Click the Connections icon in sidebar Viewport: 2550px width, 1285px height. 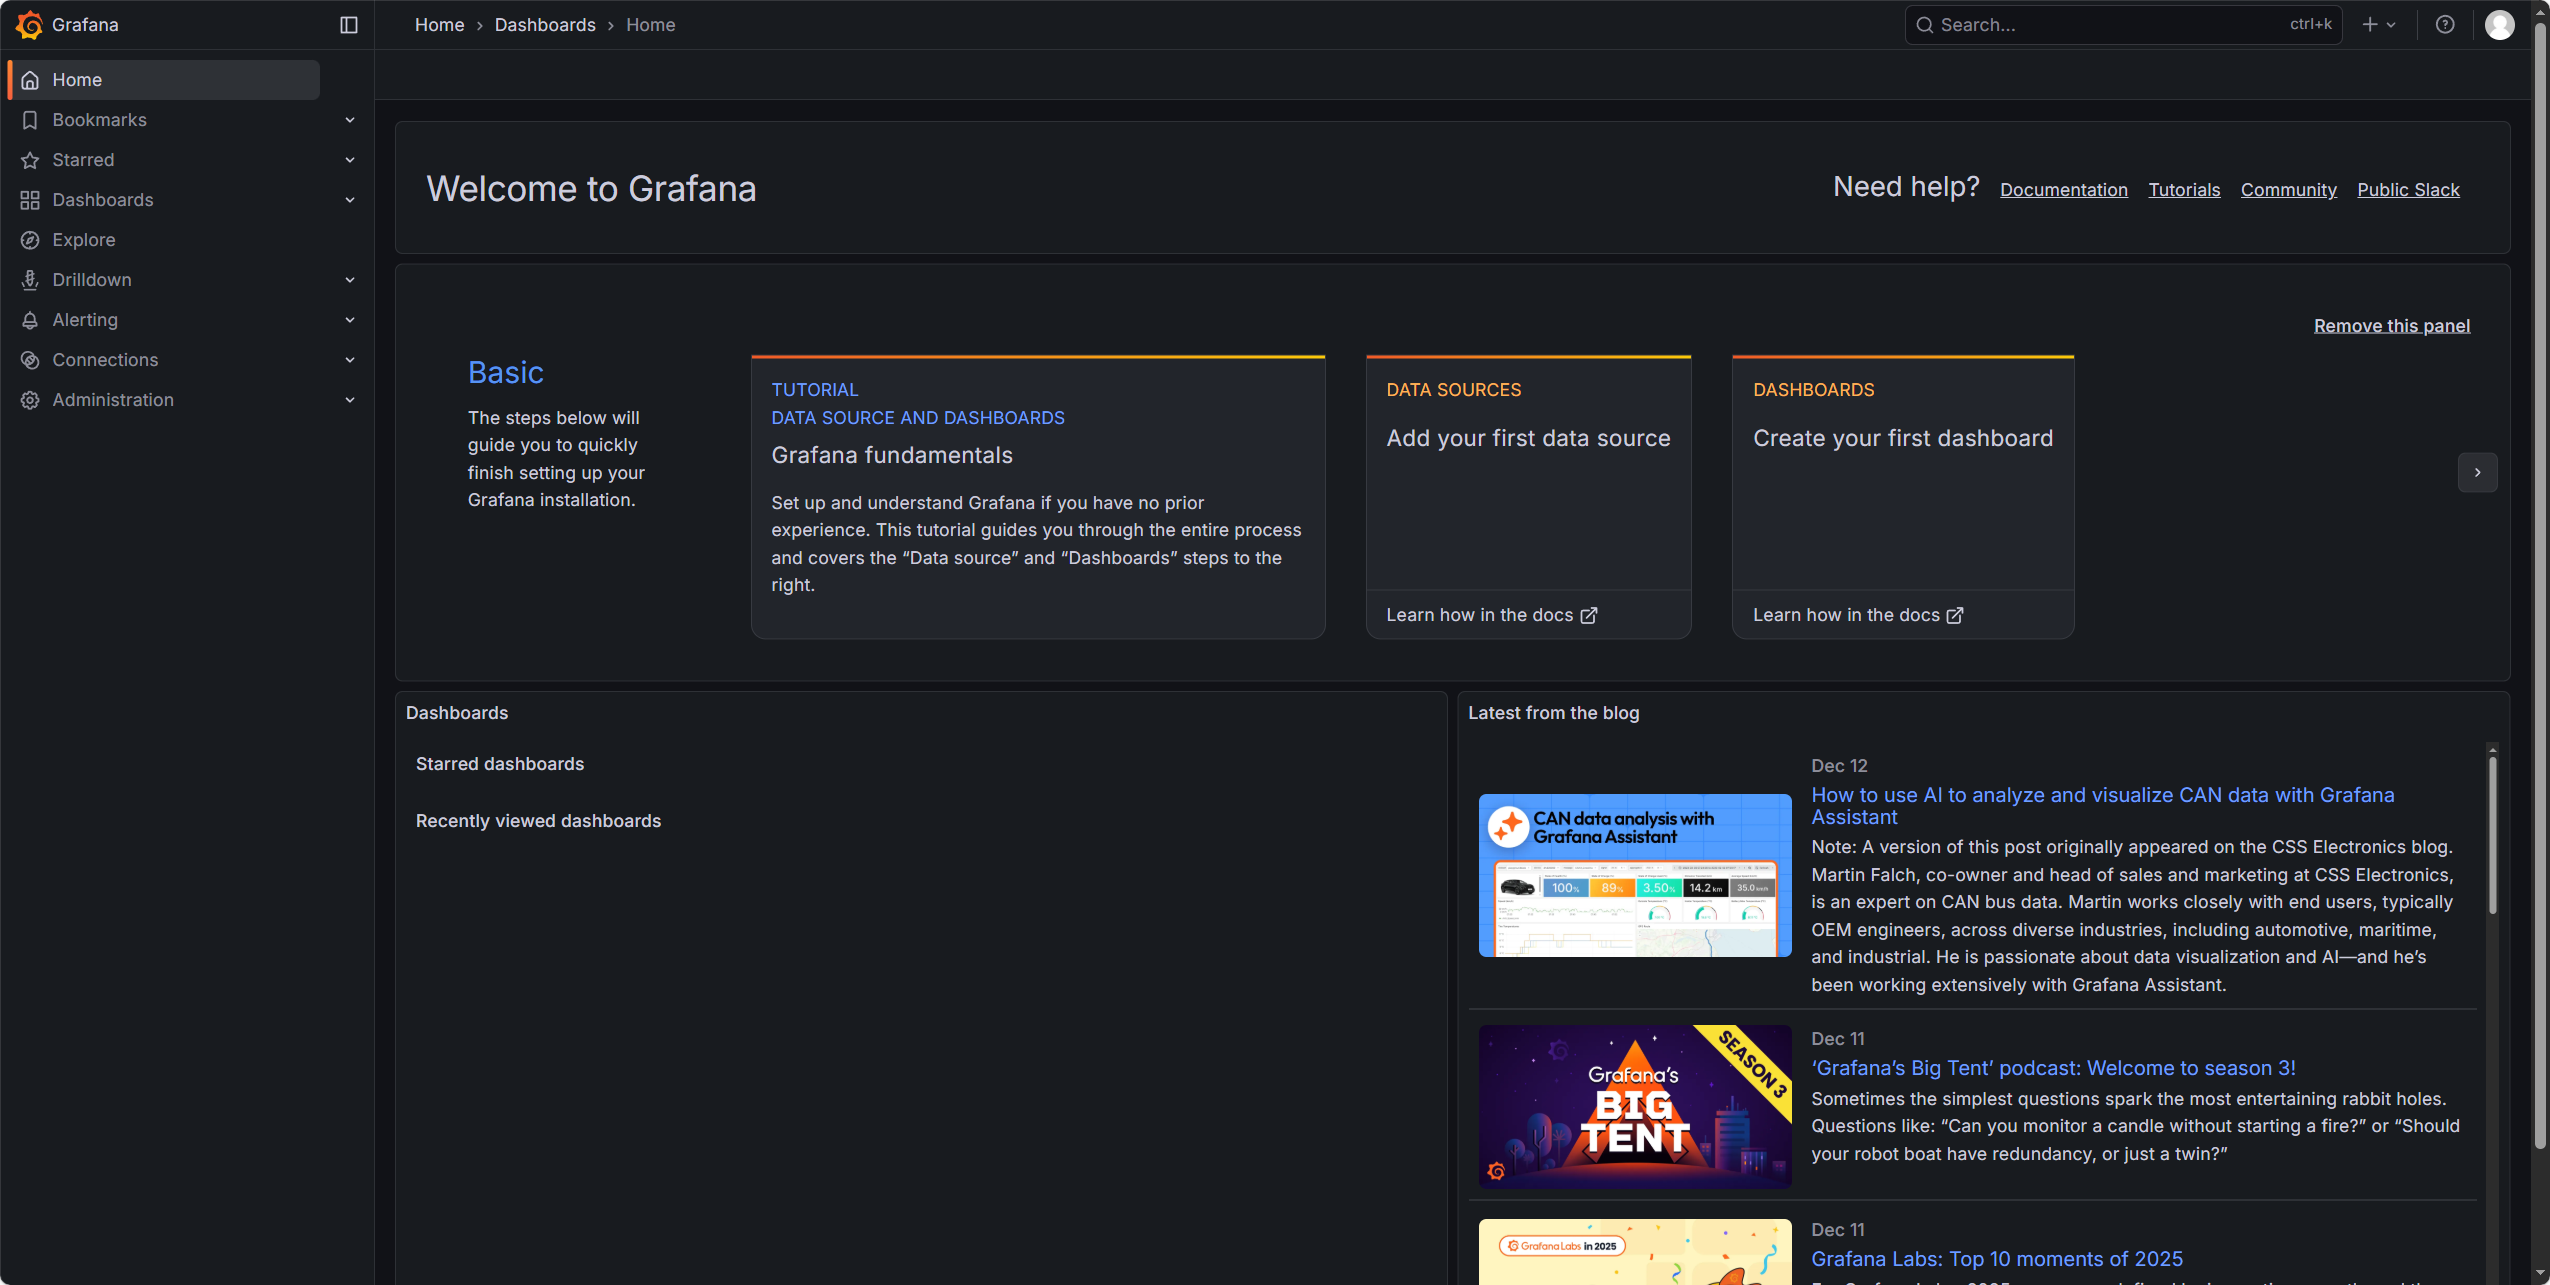[30, 360]
